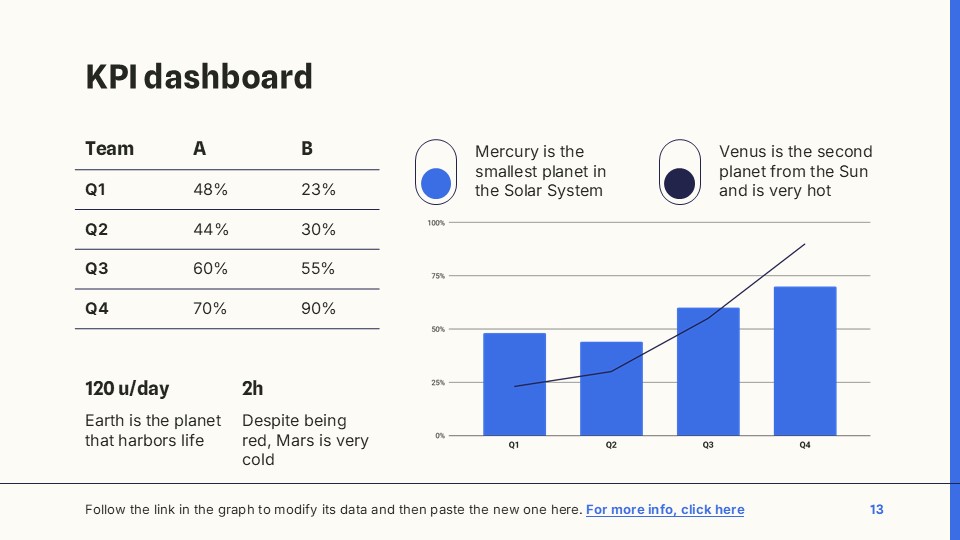Click the column B header in table
This screenshot has height=540, width=960.
pos(307,149)
